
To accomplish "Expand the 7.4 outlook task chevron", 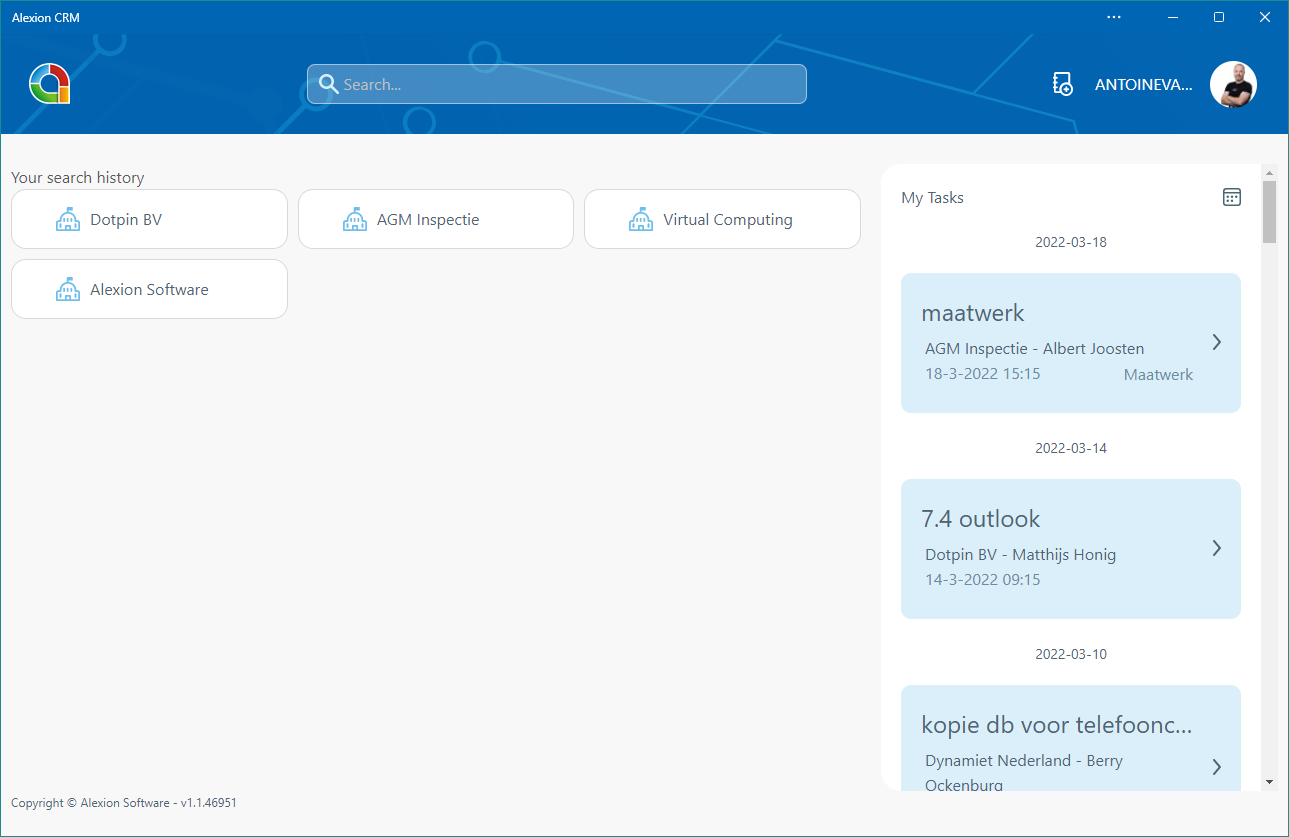I will tap(1216, 548).
